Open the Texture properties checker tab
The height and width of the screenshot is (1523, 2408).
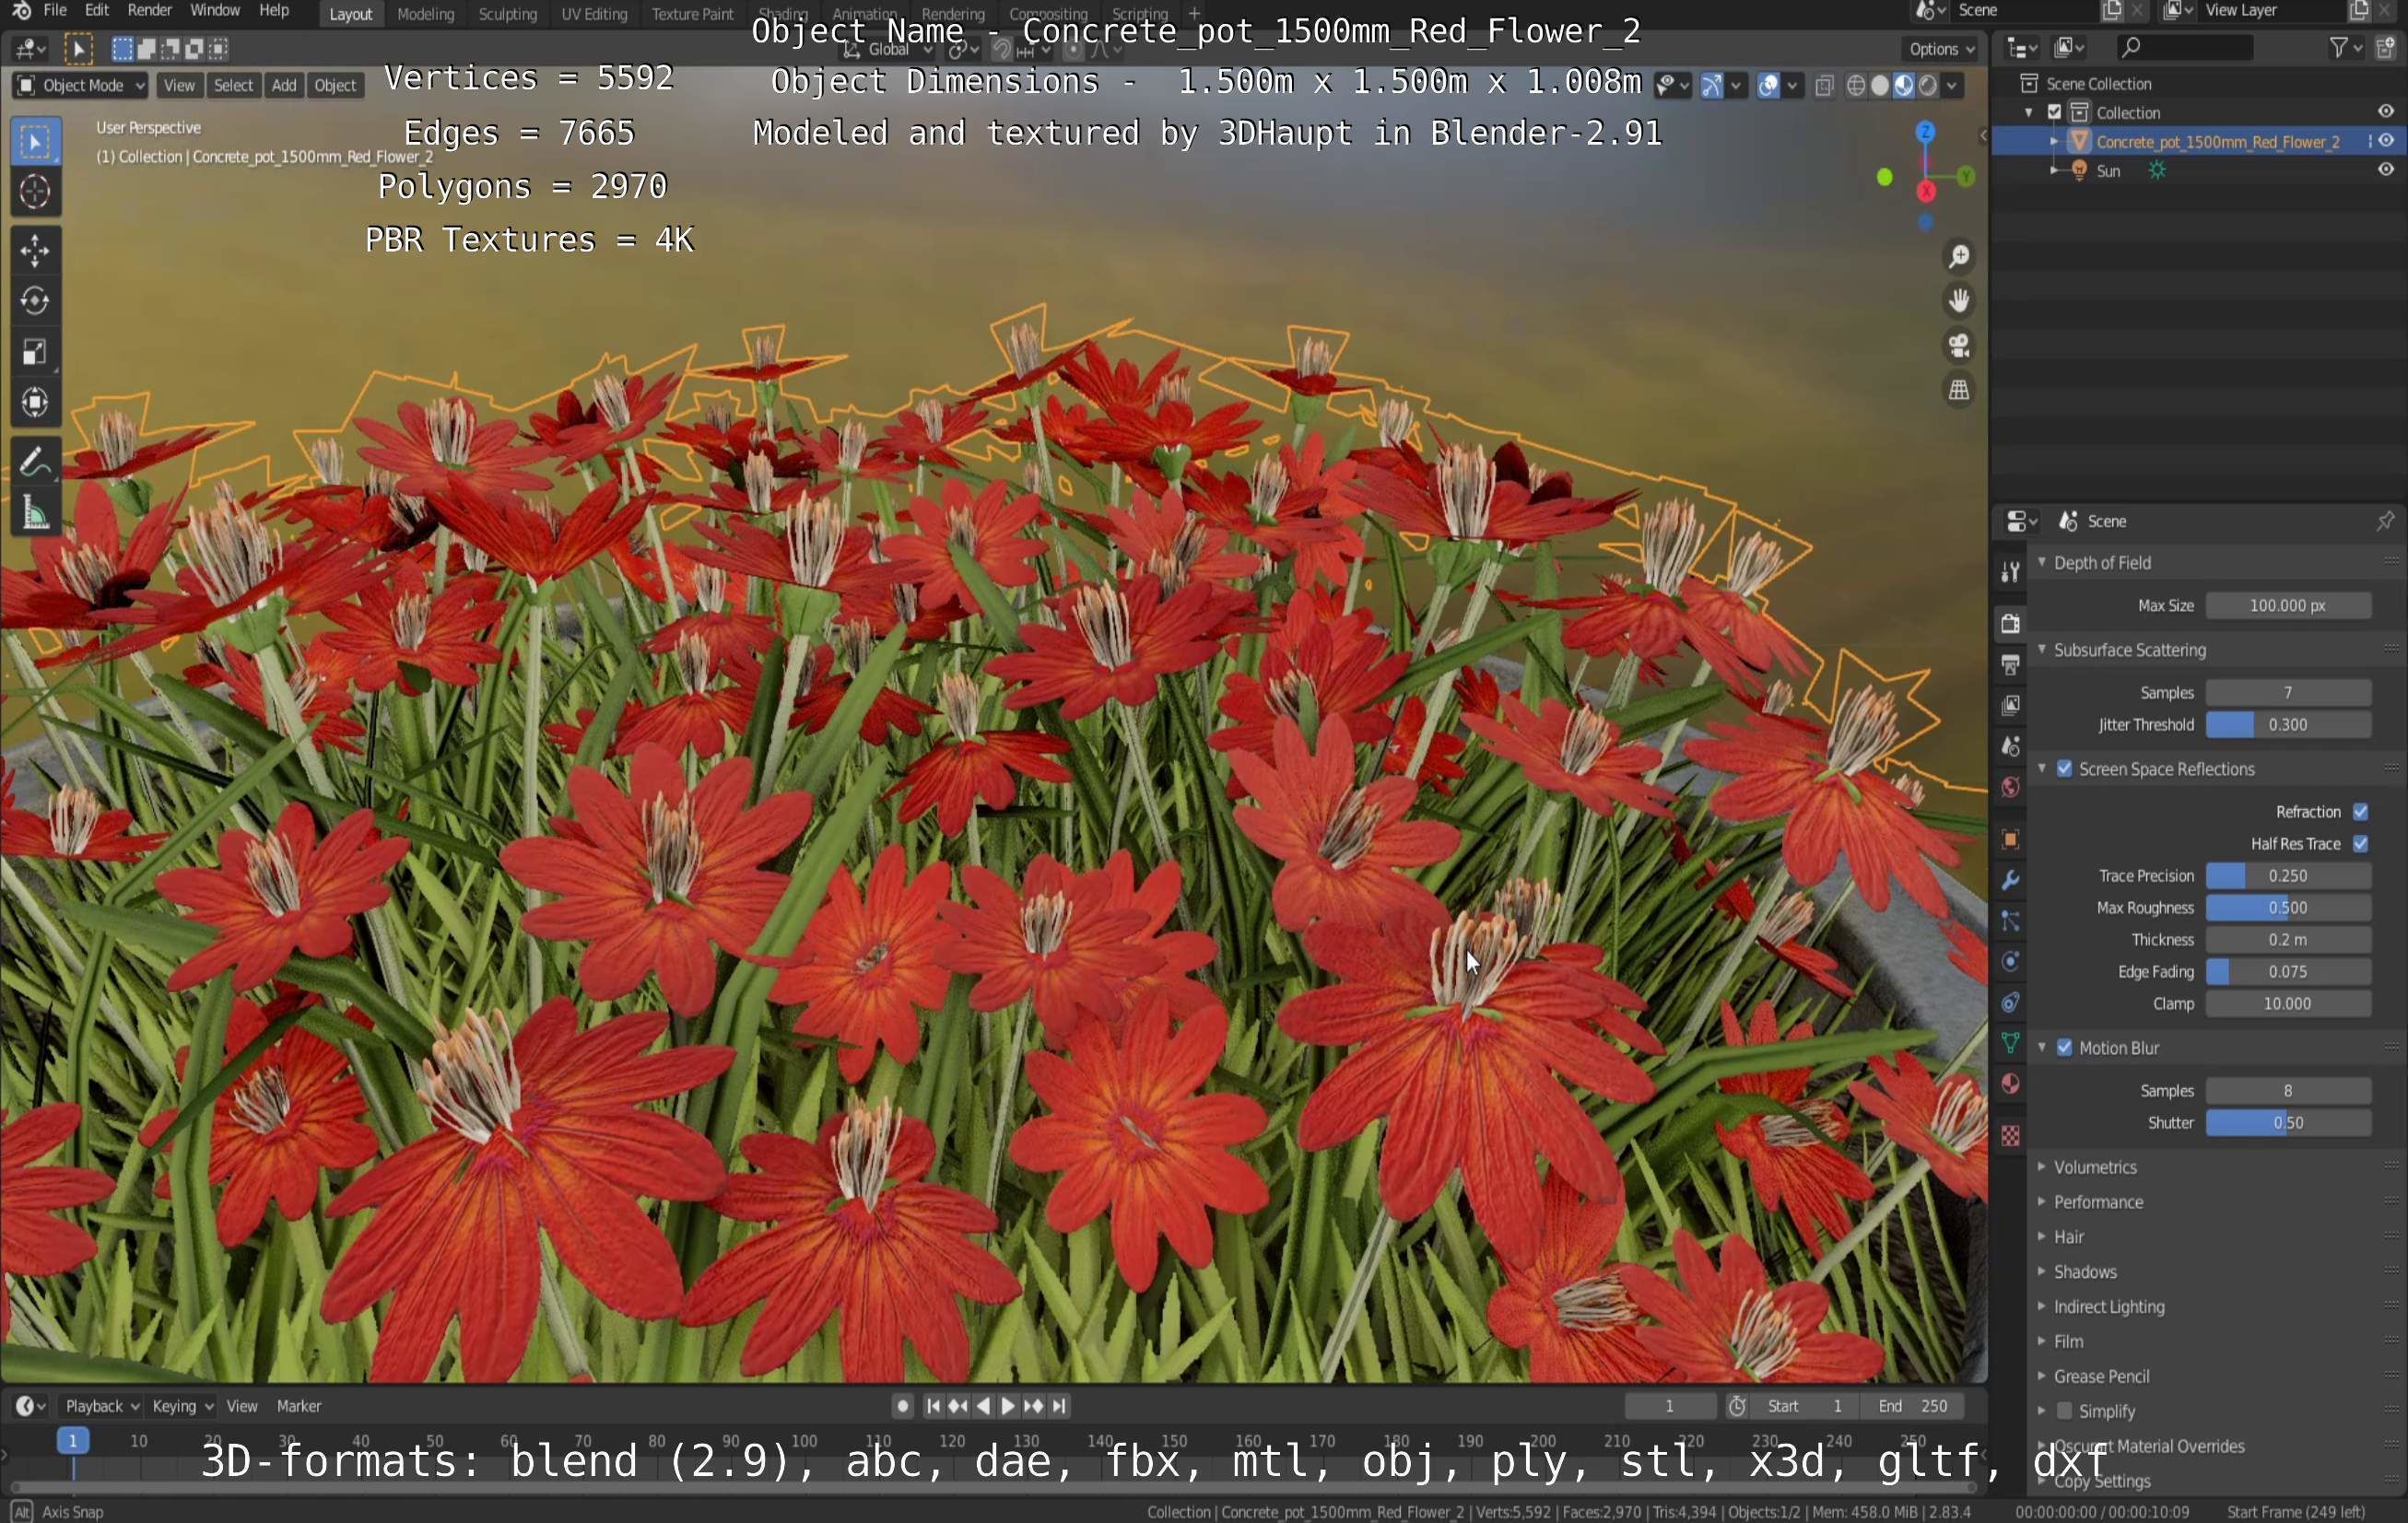(2010, 1137)
